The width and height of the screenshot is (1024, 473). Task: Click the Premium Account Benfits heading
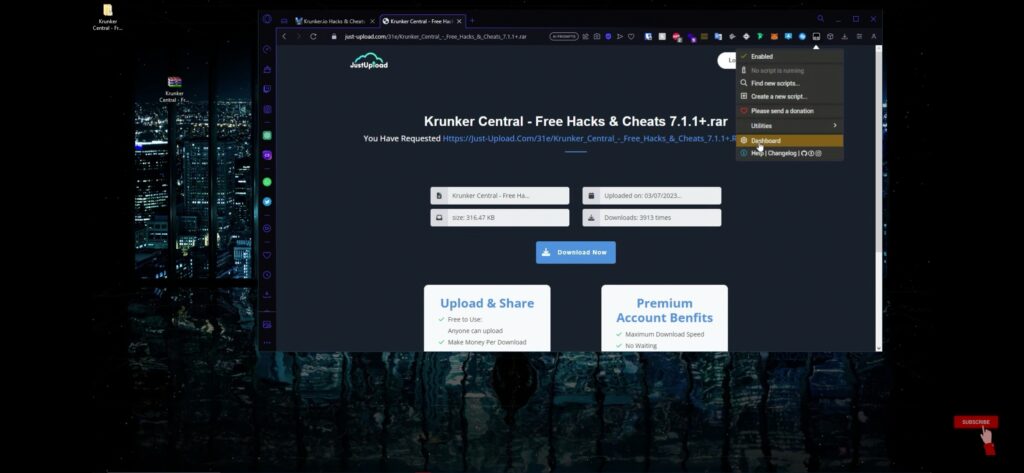point(664,310)
